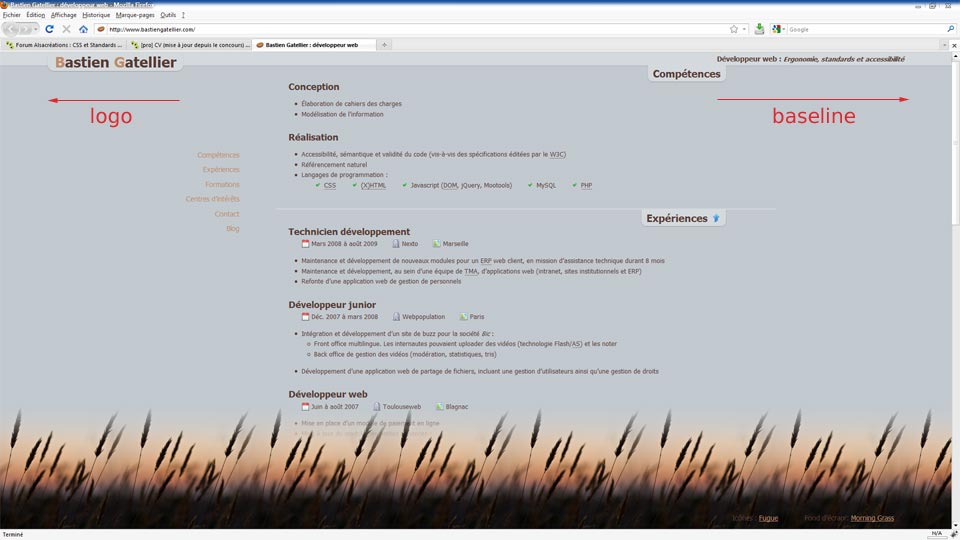Click company icon next to Toulouseweb
Viewport: 960px width, 540px height.
click(x=377, y=407)
